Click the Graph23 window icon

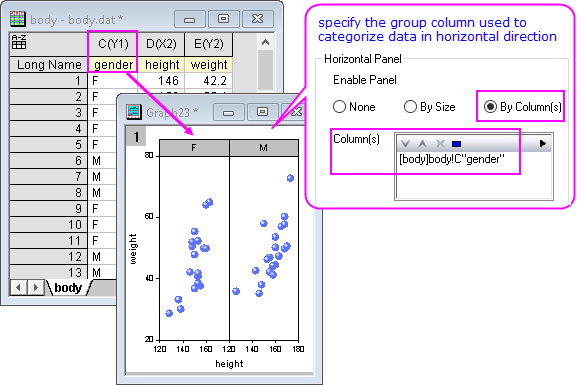[133, 112]
